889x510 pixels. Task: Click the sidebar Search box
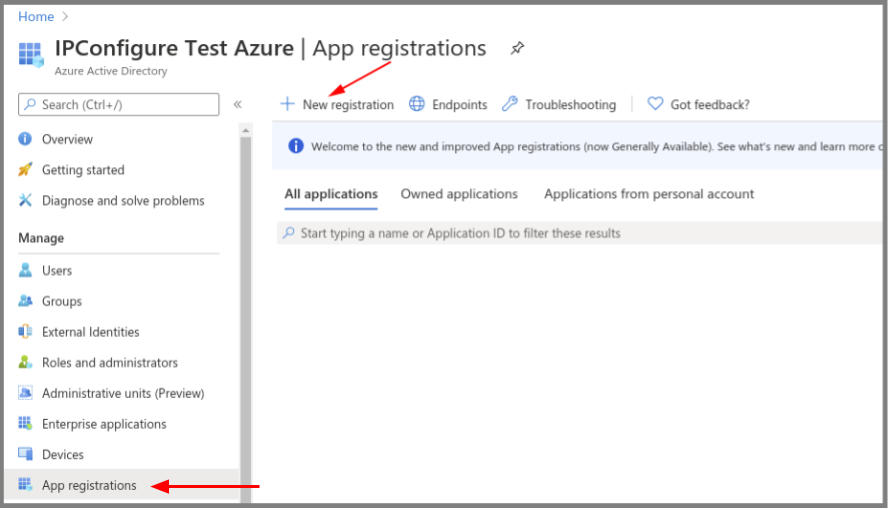pos(119,104)
